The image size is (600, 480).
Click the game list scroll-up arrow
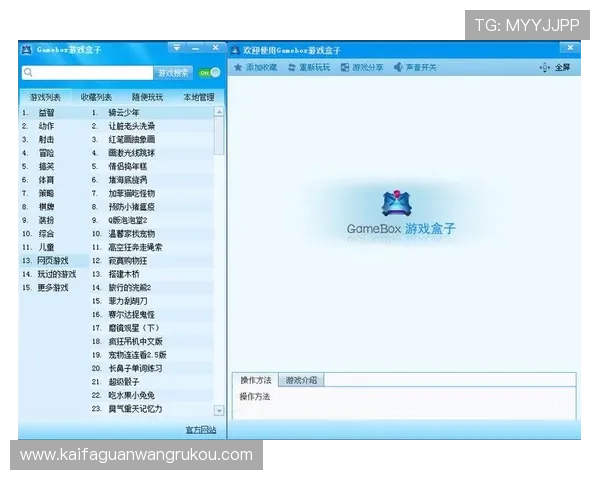pos(219,112)
